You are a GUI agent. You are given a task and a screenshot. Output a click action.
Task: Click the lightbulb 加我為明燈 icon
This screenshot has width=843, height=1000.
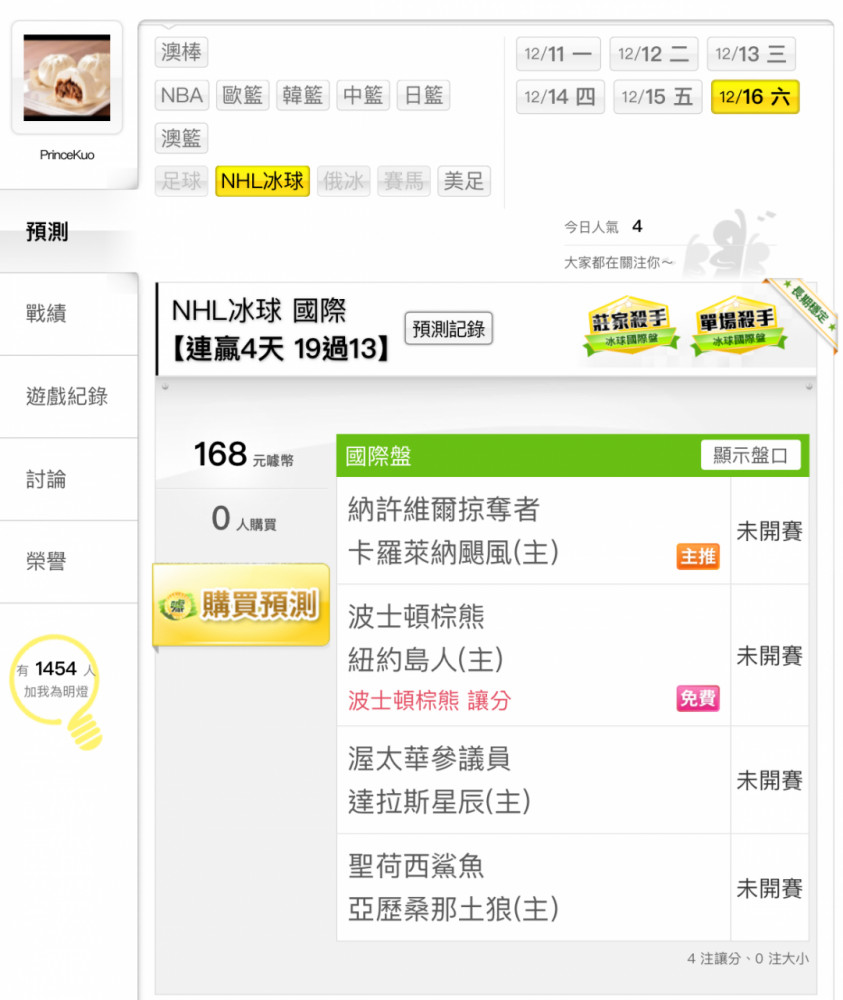click(x=56, y=691)
